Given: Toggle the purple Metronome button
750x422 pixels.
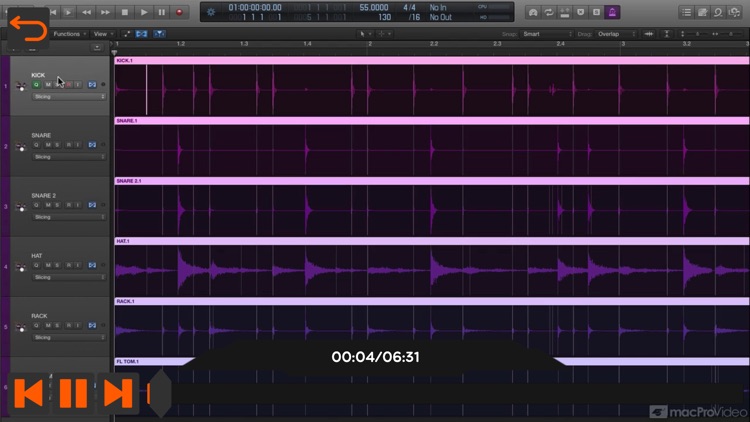Looking at the screenshot, I should coord(612,12).
